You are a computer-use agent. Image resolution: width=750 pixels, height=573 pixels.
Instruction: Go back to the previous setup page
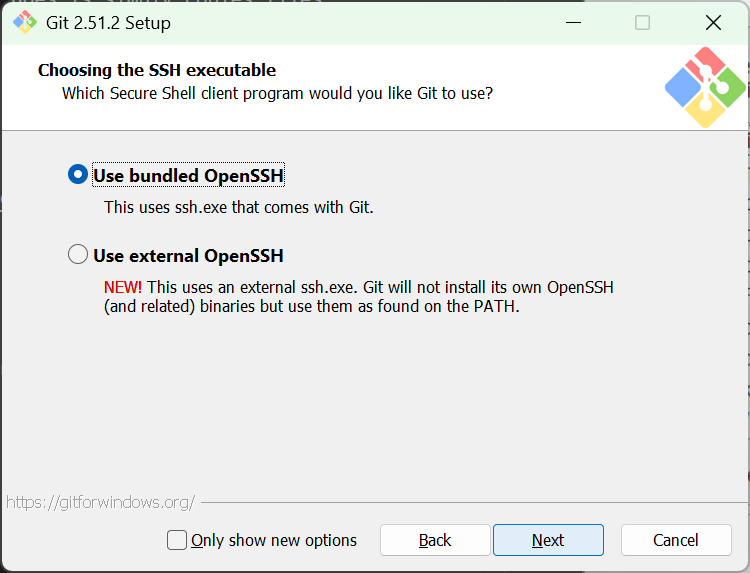click(x=435, y=540)
